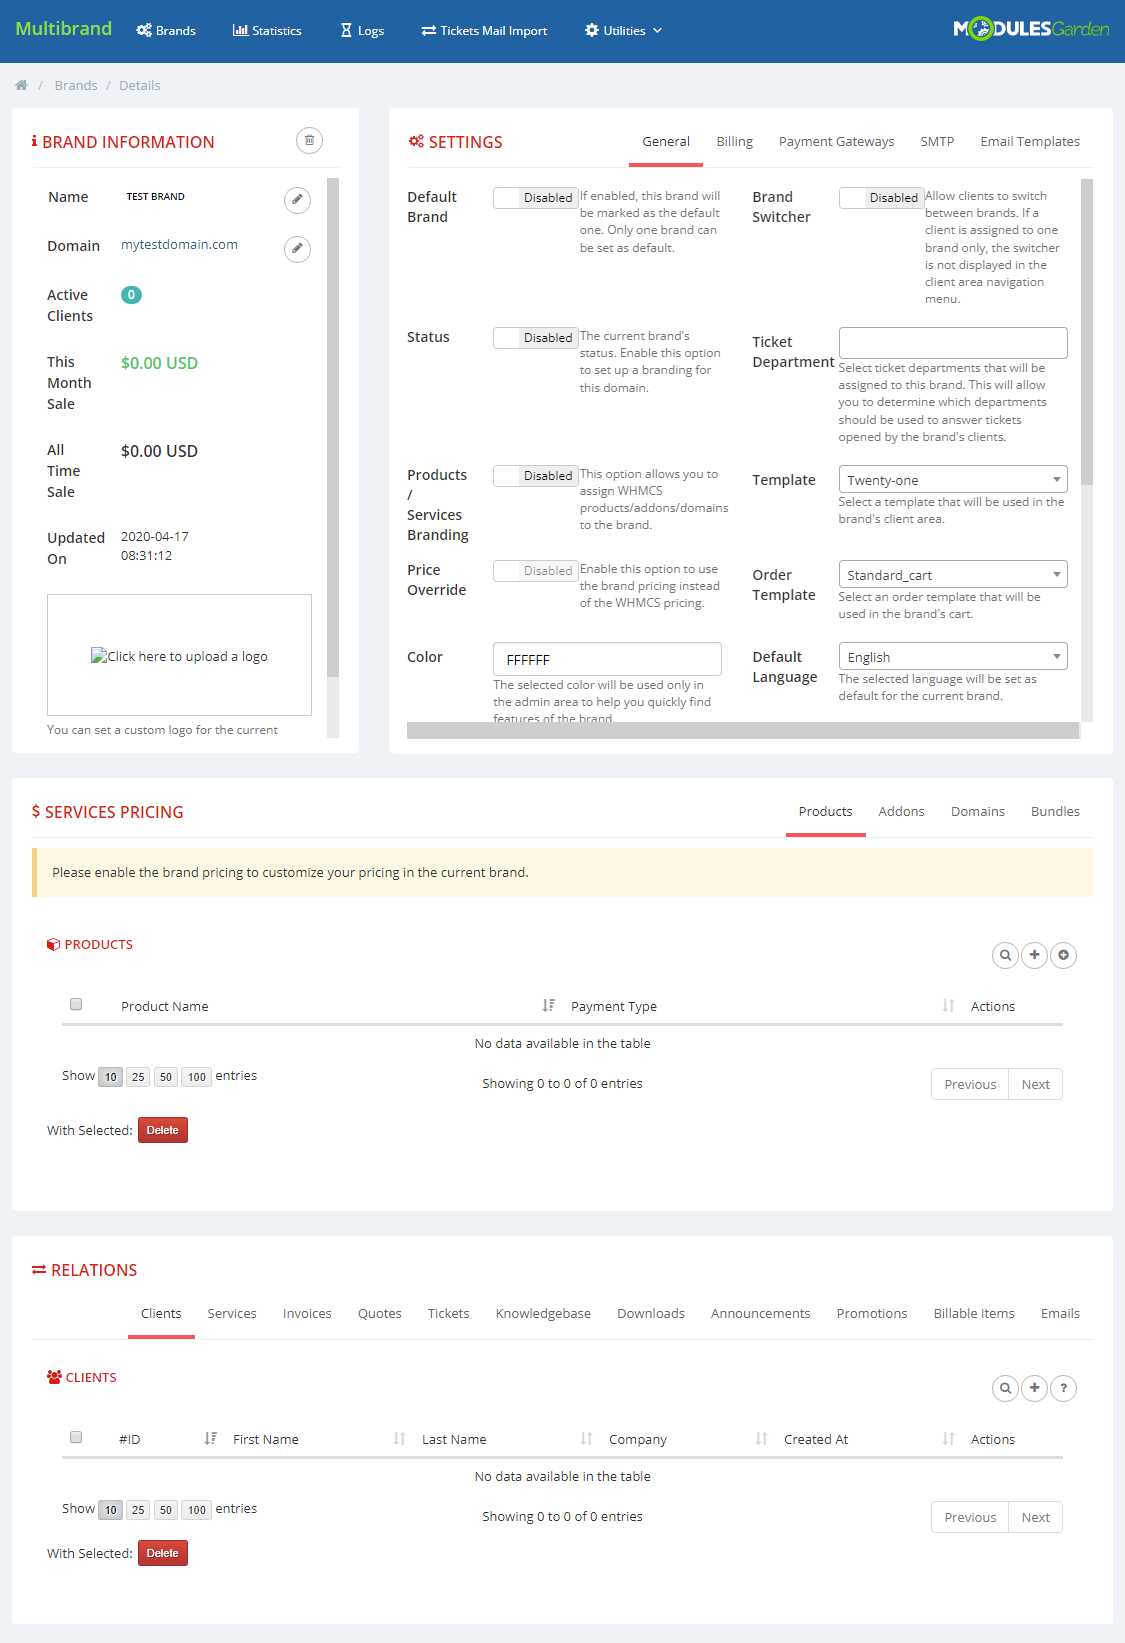This screenshot has height=1643, width=1125.
Task: Click the search icon in Products table
Action: pyautogui.click(x=1005, y=955)
